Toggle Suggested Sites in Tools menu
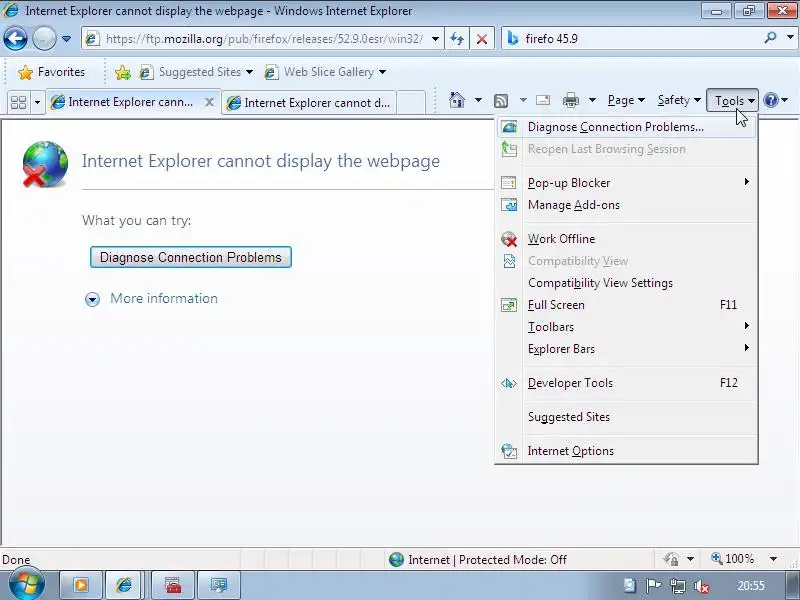The height and width of the screenshot is (600, 800). [x=627, y=417]
